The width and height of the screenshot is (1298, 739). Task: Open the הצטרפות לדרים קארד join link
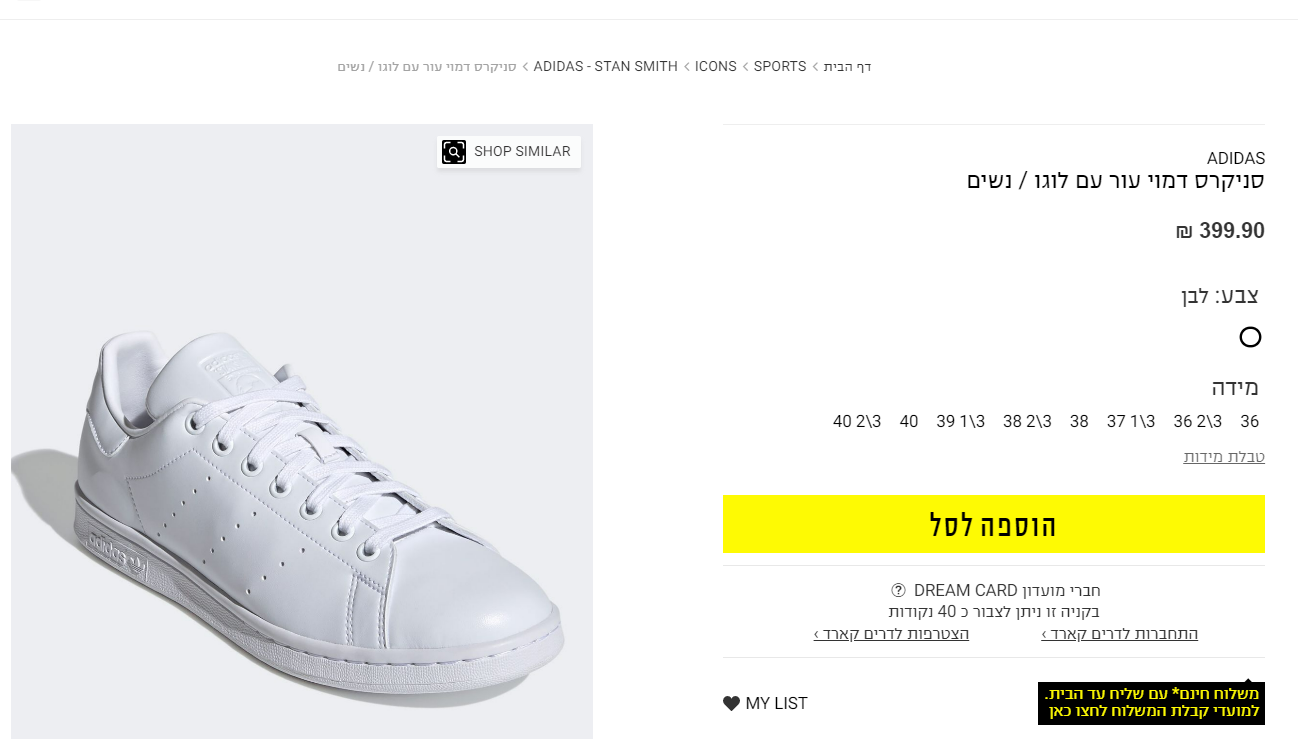point(891,634)
